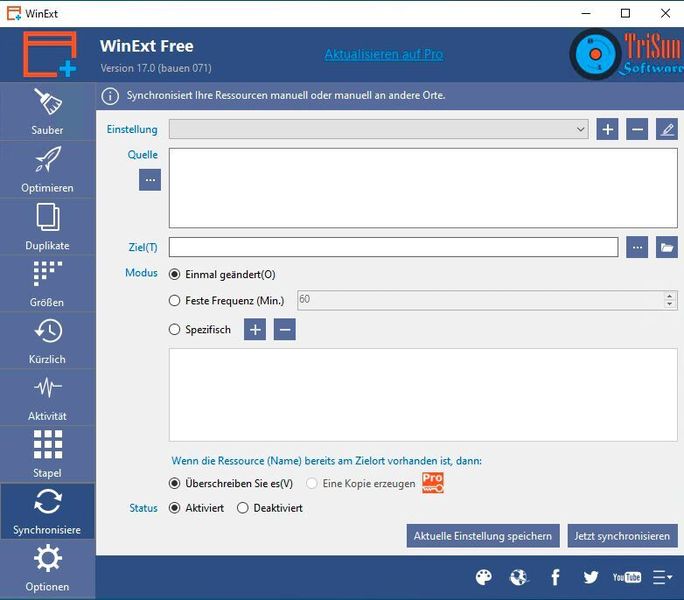Open the Sauber cleaning module
Screen dimensions: 684x600
pyautogui.click(x=47, y=111)
